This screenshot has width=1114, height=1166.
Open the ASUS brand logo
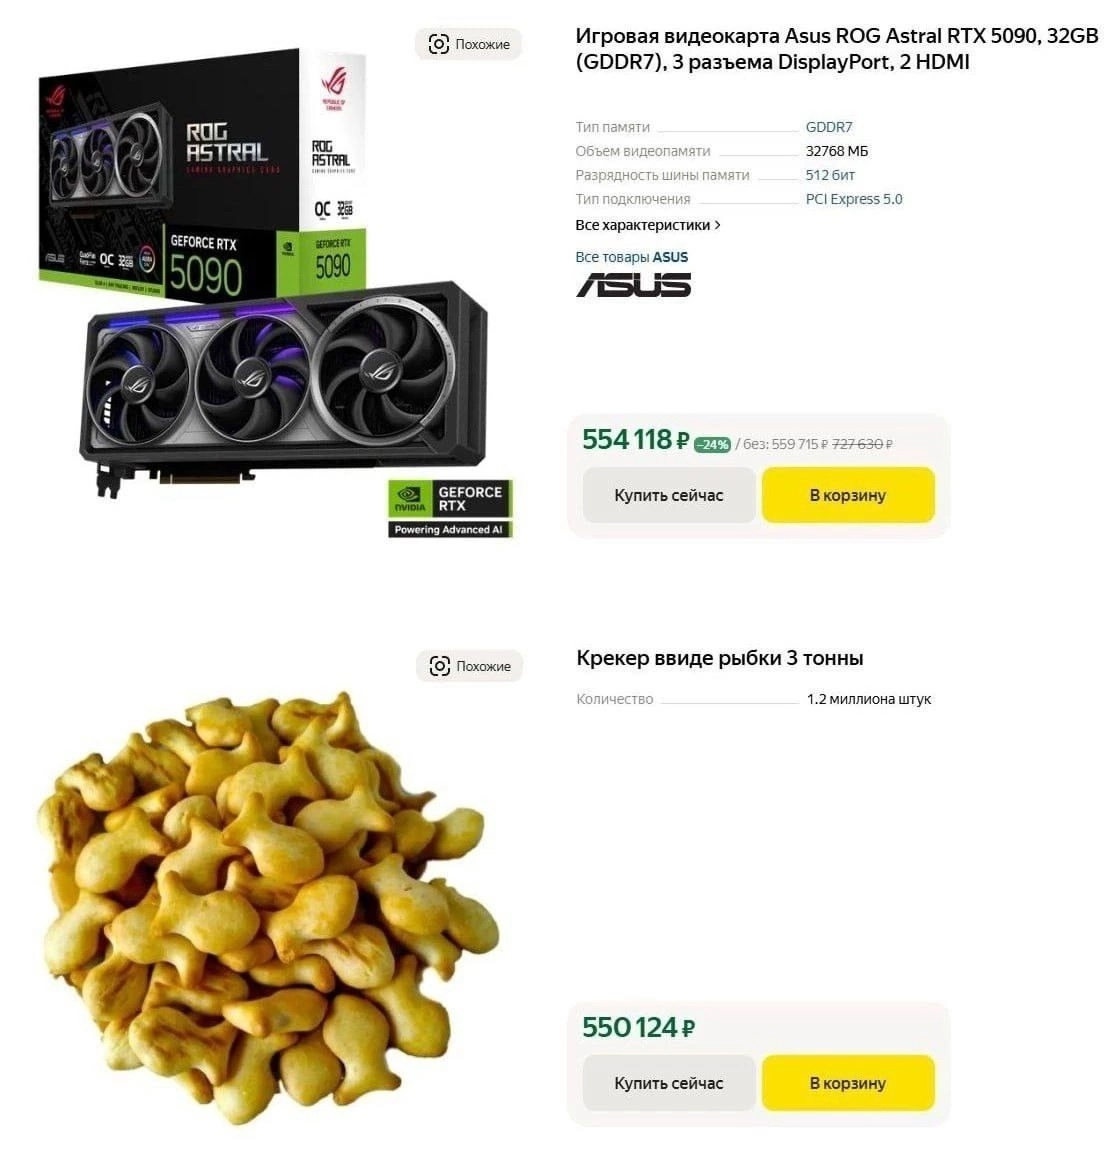[634, 285]
